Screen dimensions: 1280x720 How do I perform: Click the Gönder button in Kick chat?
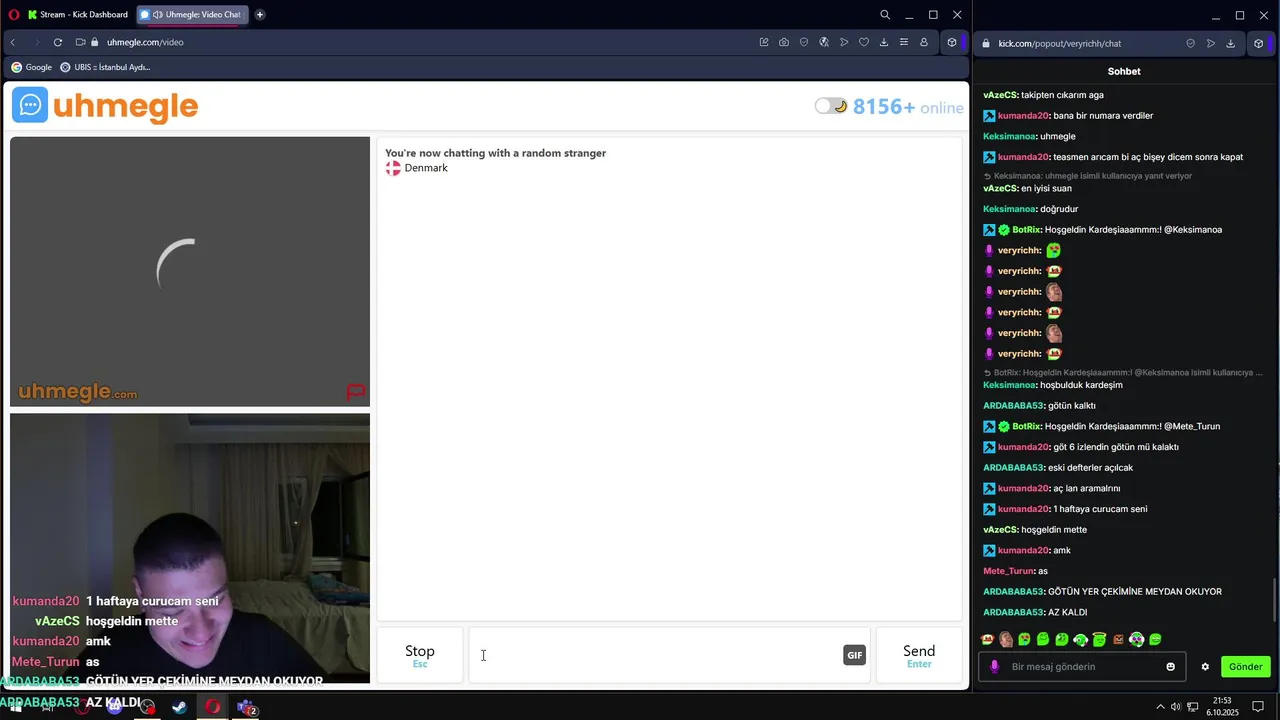1245,666
